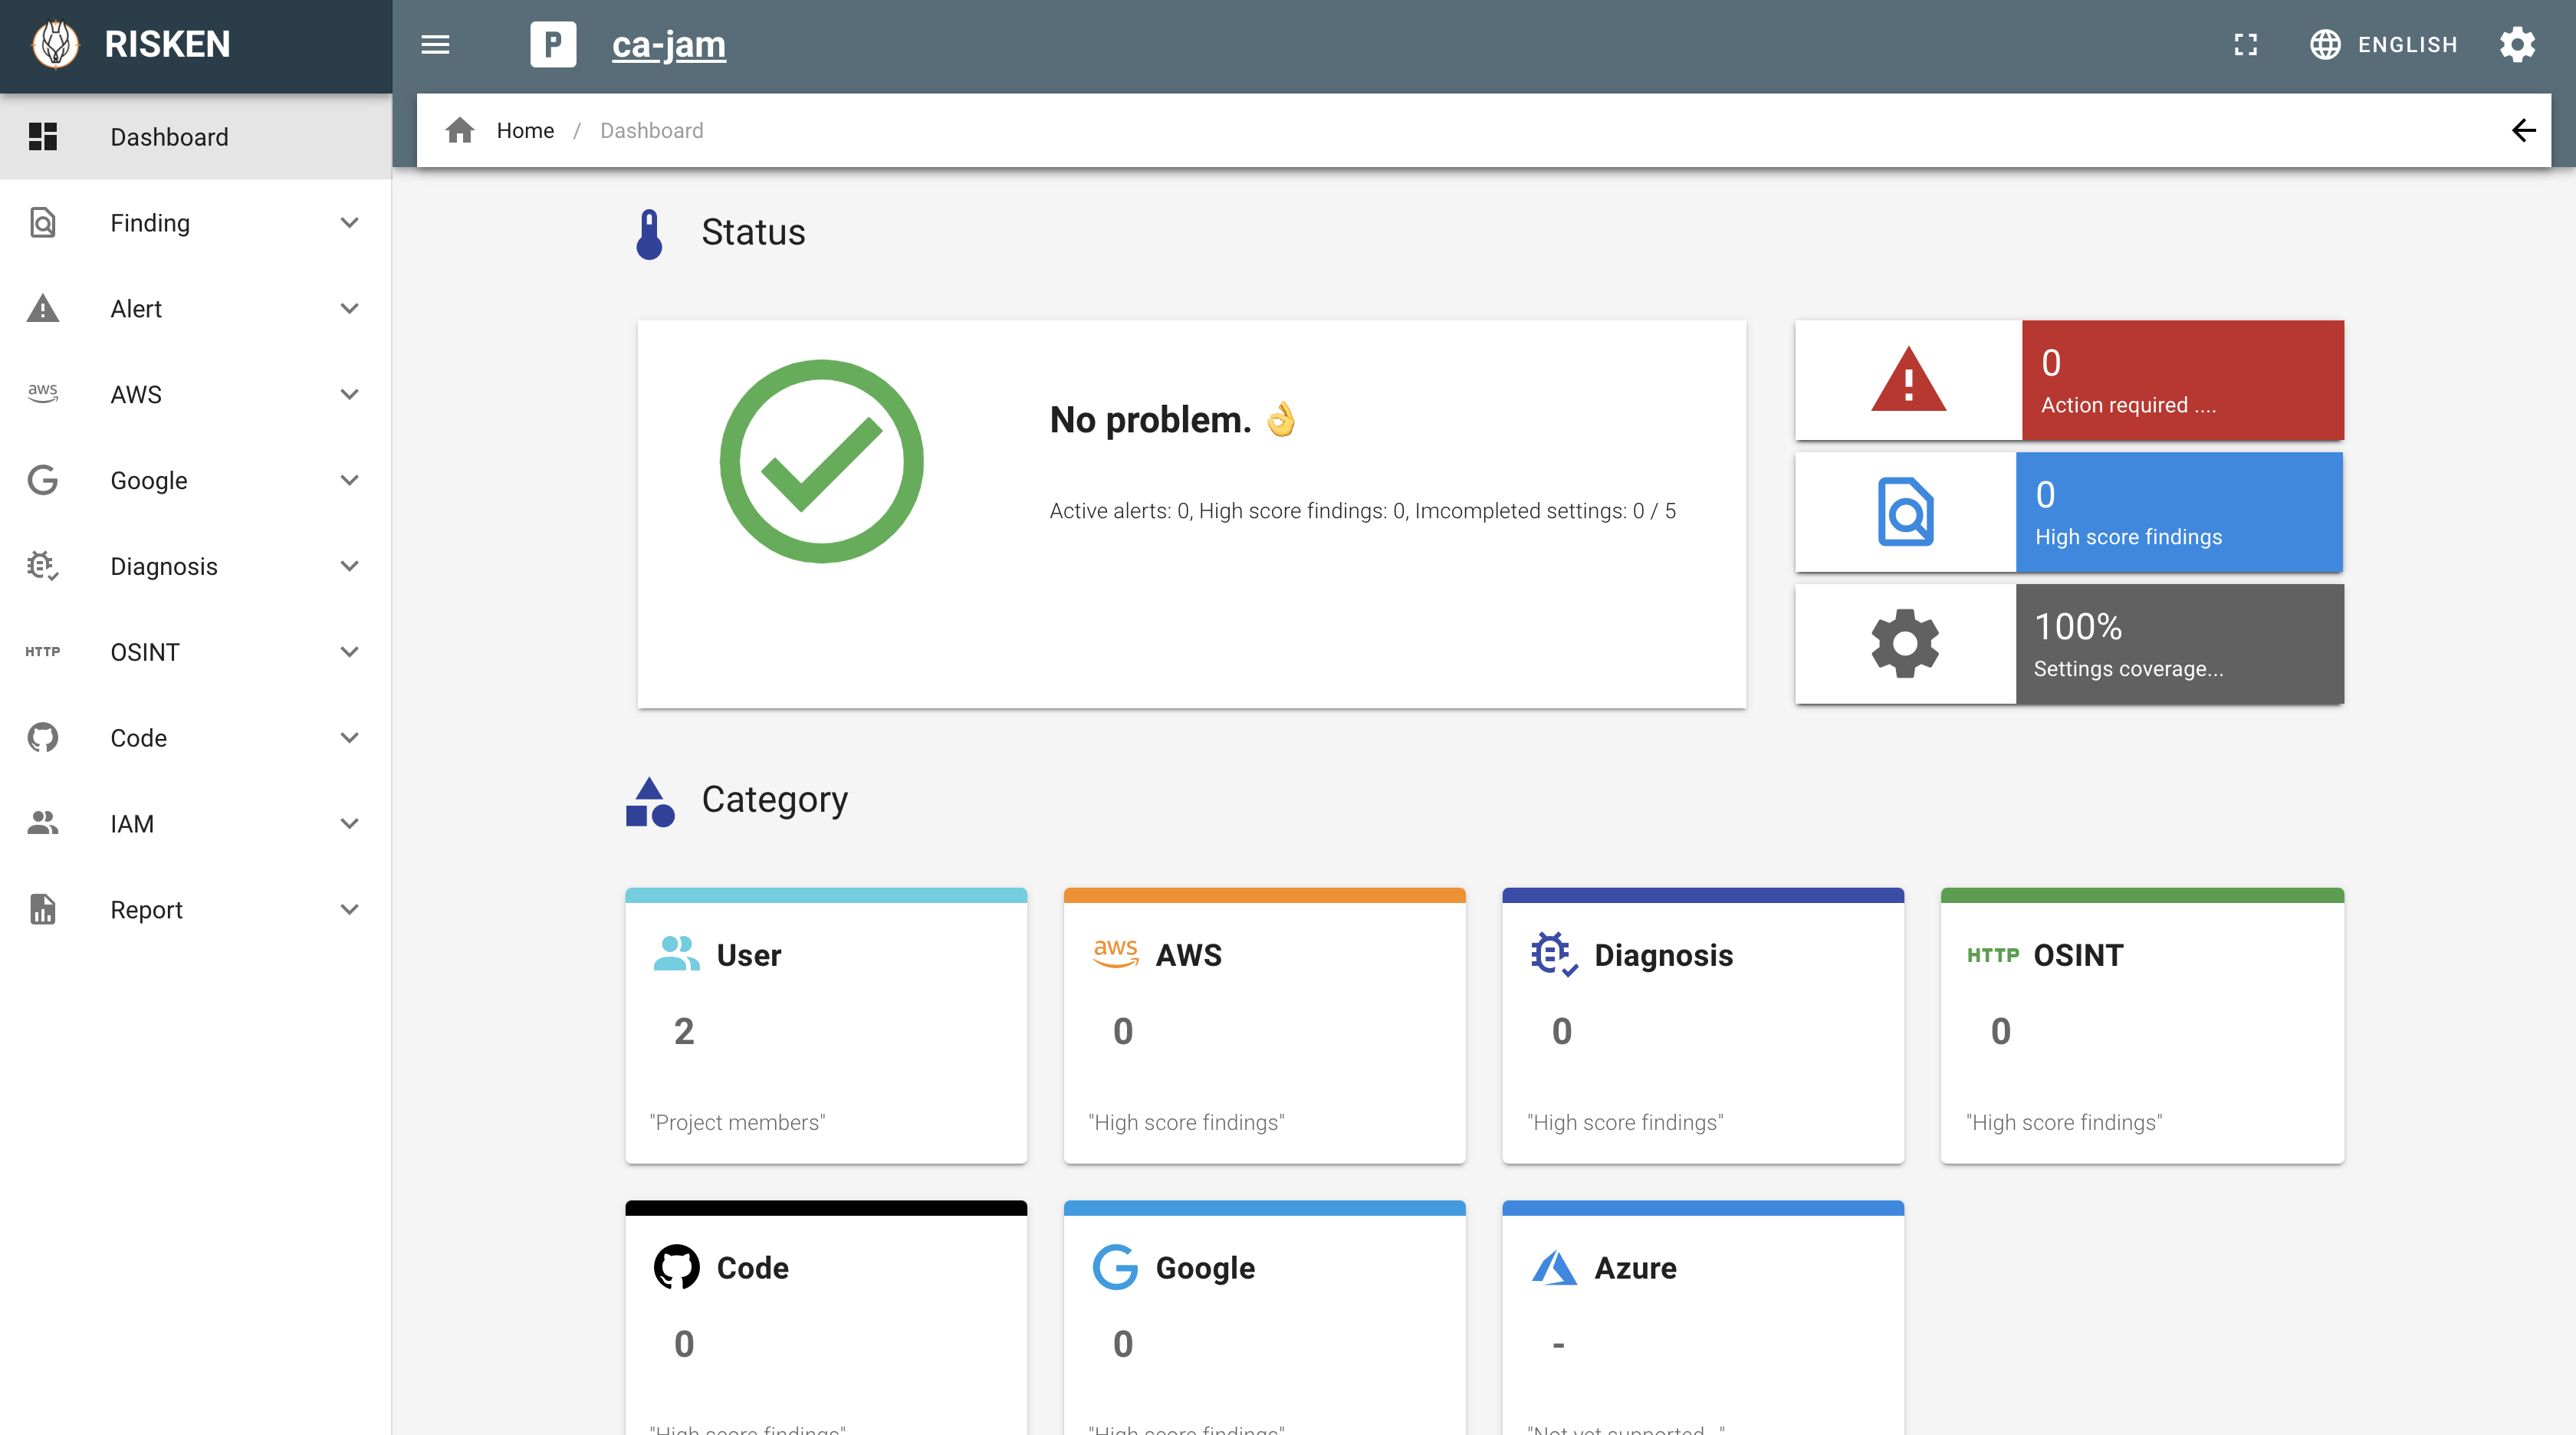Open the Google sidebar menu
Viewport: 2576px width, 1435px height.
coord(196,481)
